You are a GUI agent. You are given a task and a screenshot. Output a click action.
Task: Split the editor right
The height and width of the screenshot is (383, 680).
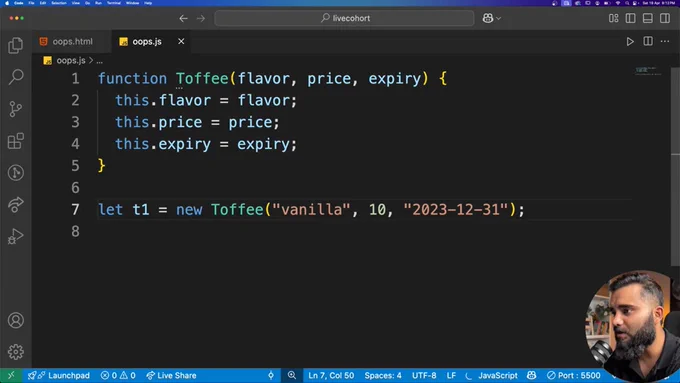[648, 41]
